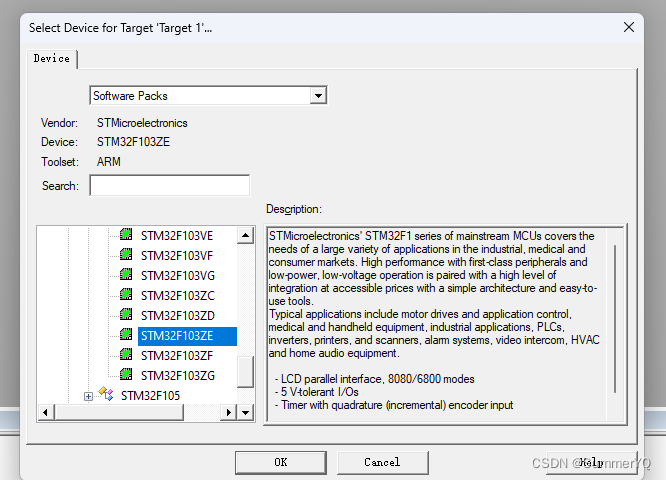Confirm device selection with OK

click(x=281, y=462)
